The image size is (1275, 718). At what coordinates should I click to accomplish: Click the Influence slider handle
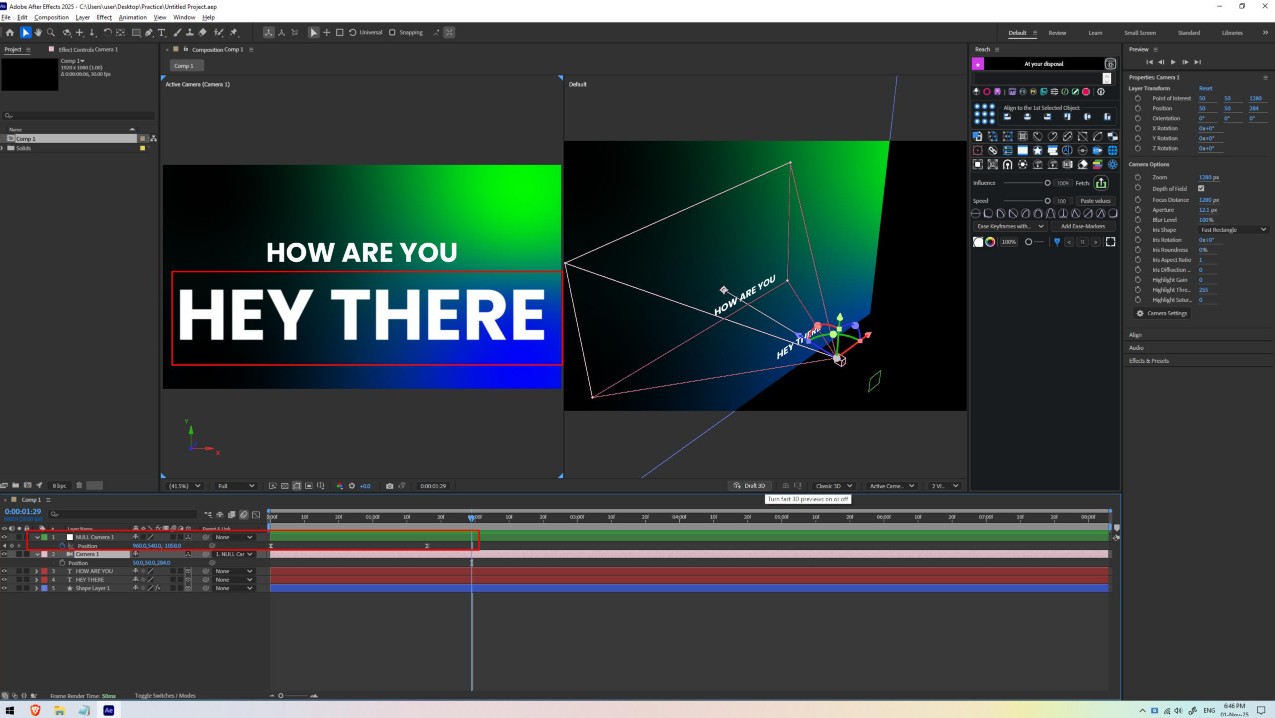click(x=1047, y=183)
